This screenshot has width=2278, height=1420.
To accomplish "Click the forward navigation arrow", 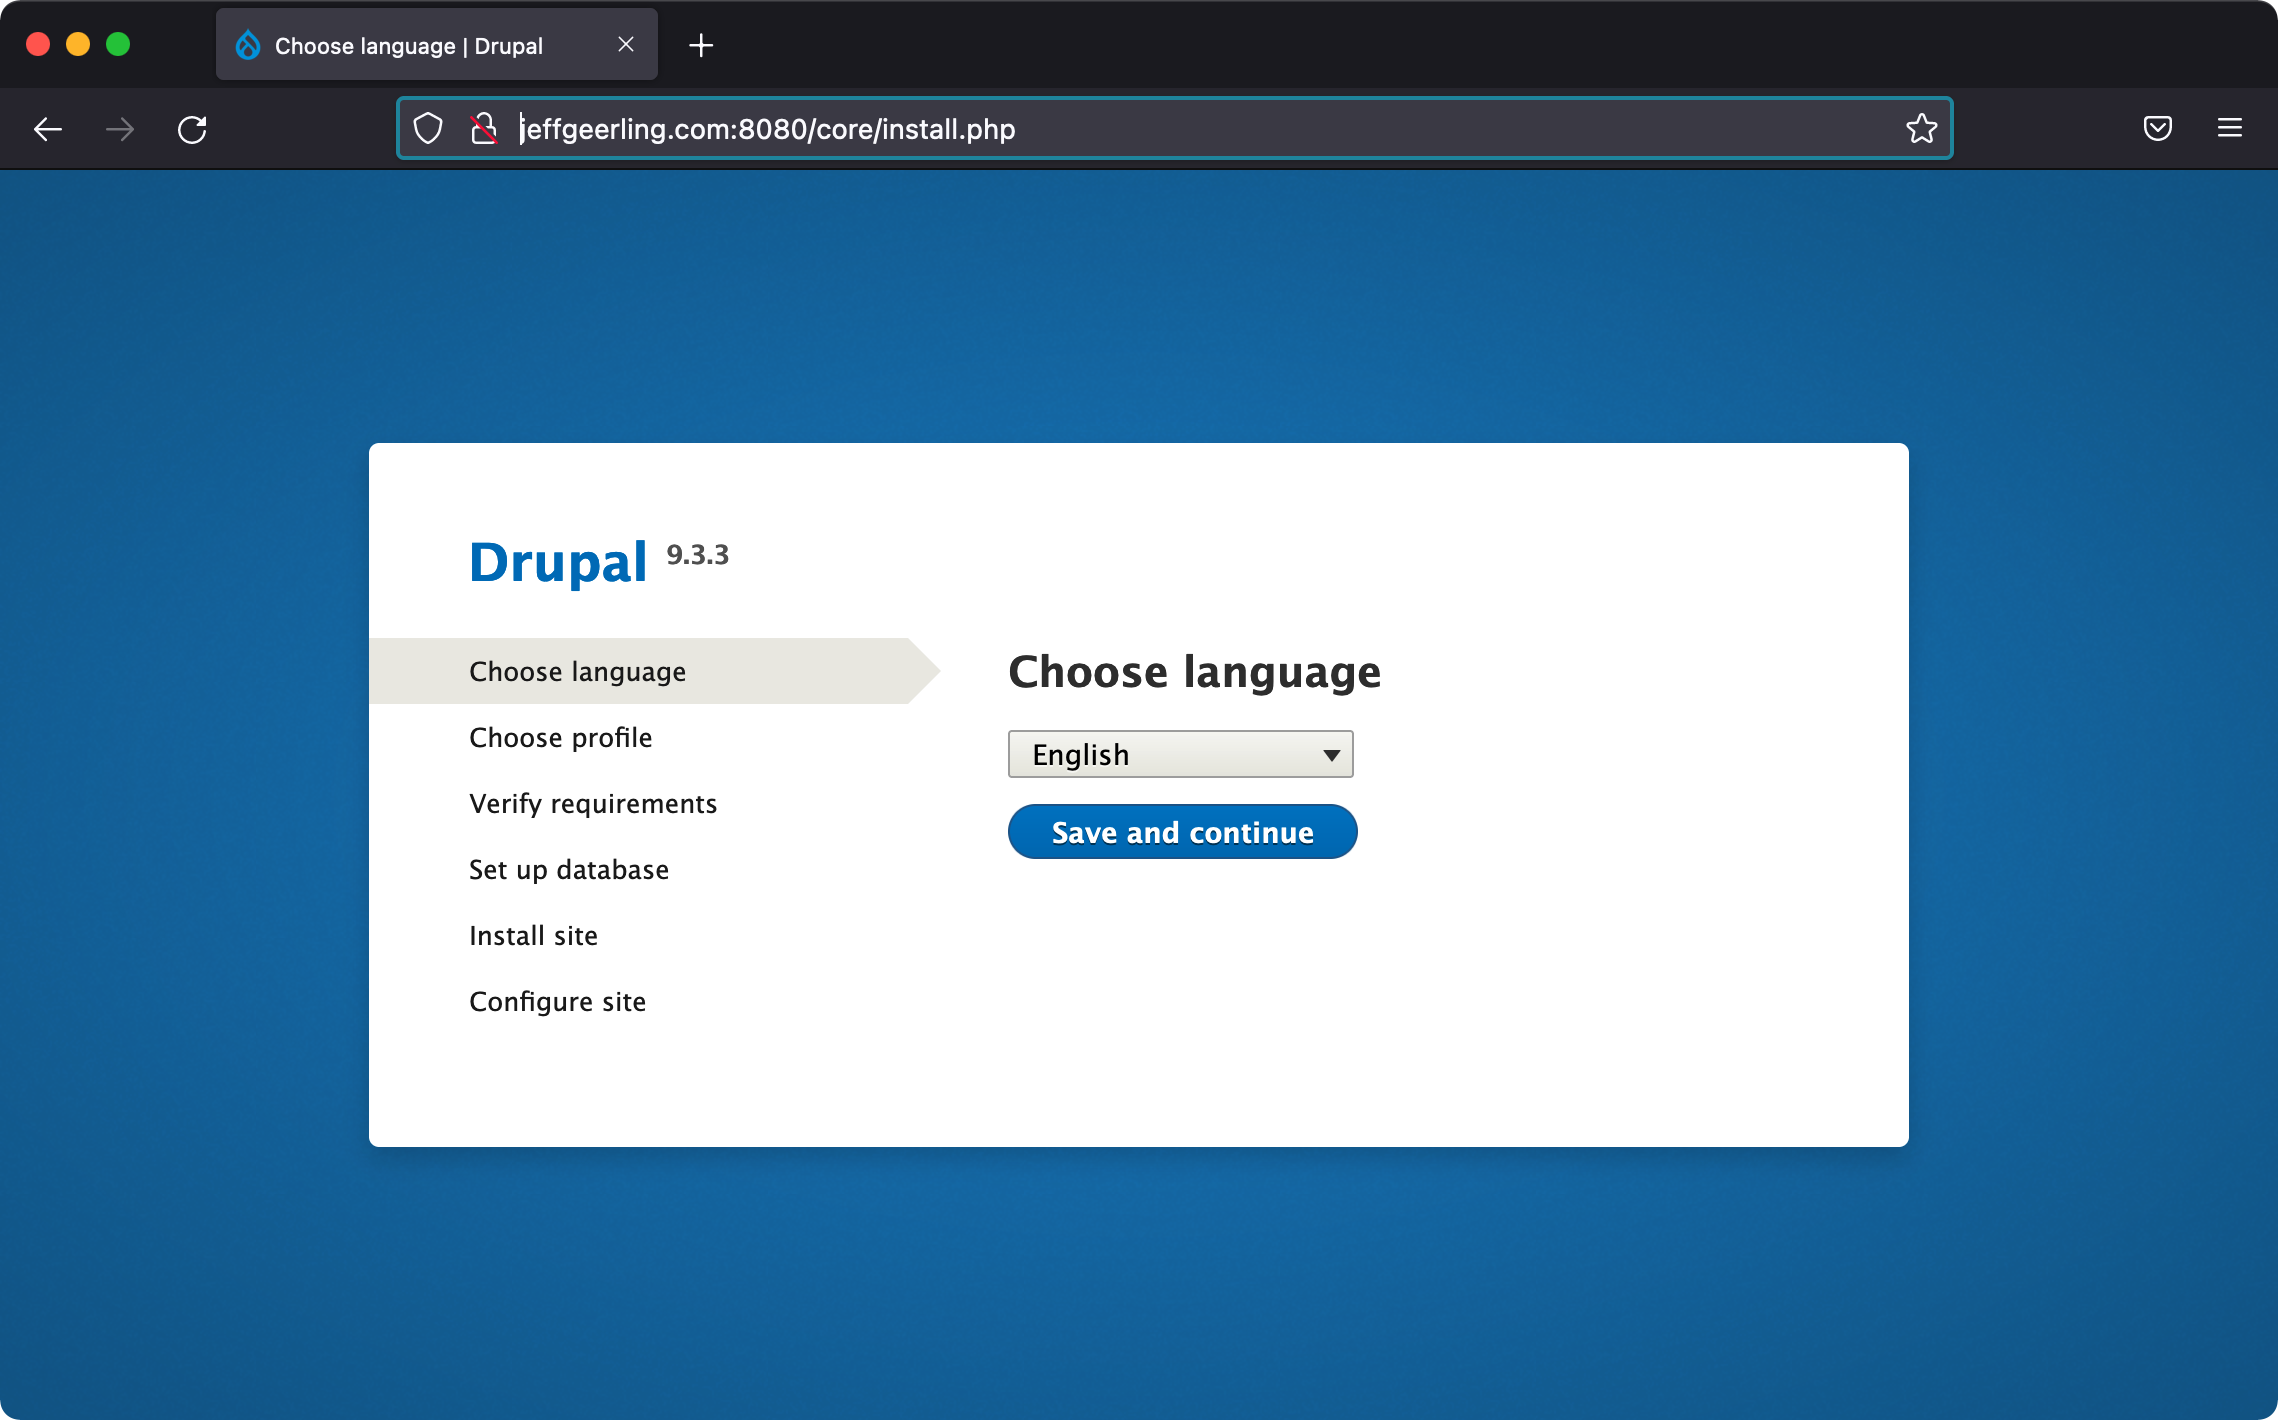I will 120,128.
